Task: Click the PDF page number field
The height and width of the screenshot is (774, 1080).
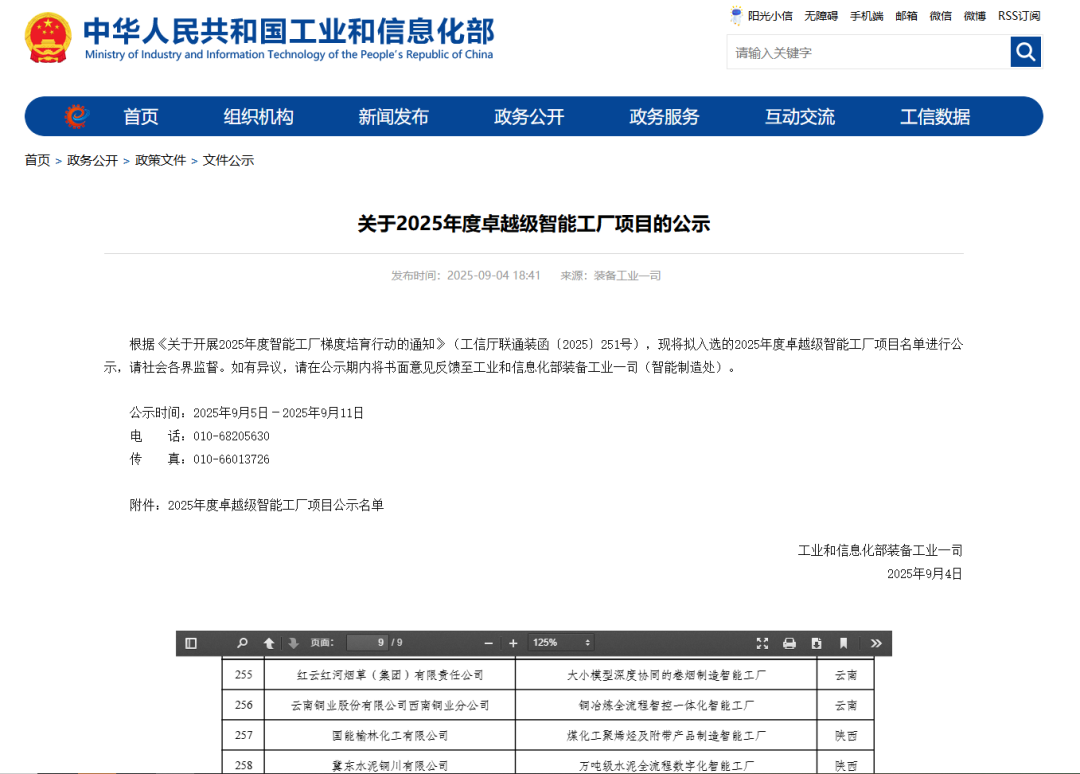Action: [366, 642]
